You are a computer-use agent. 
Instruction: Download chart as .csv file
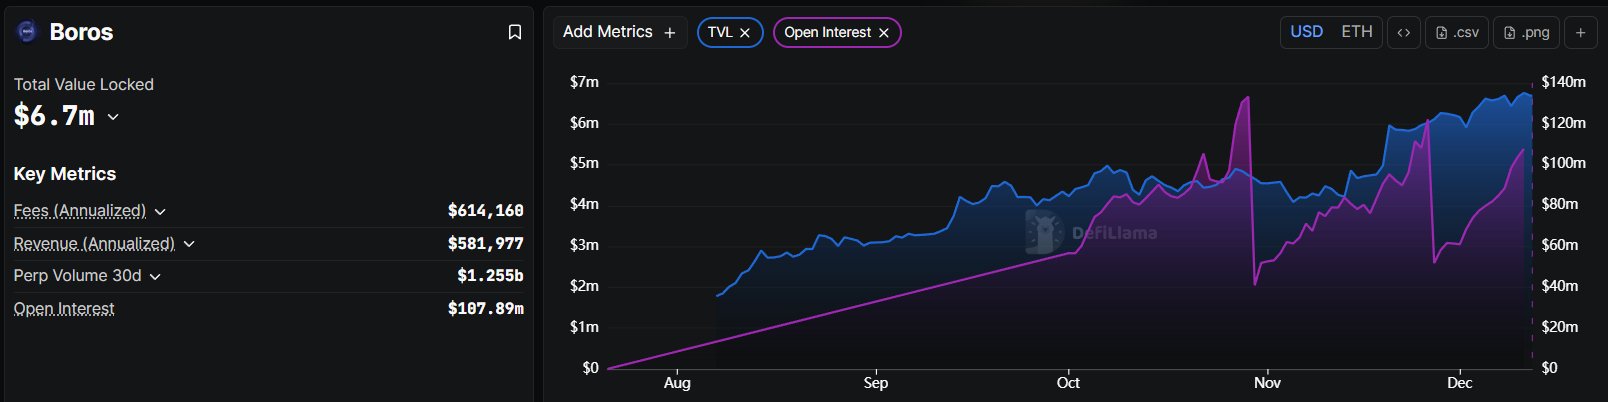[x=1457, y=32]
